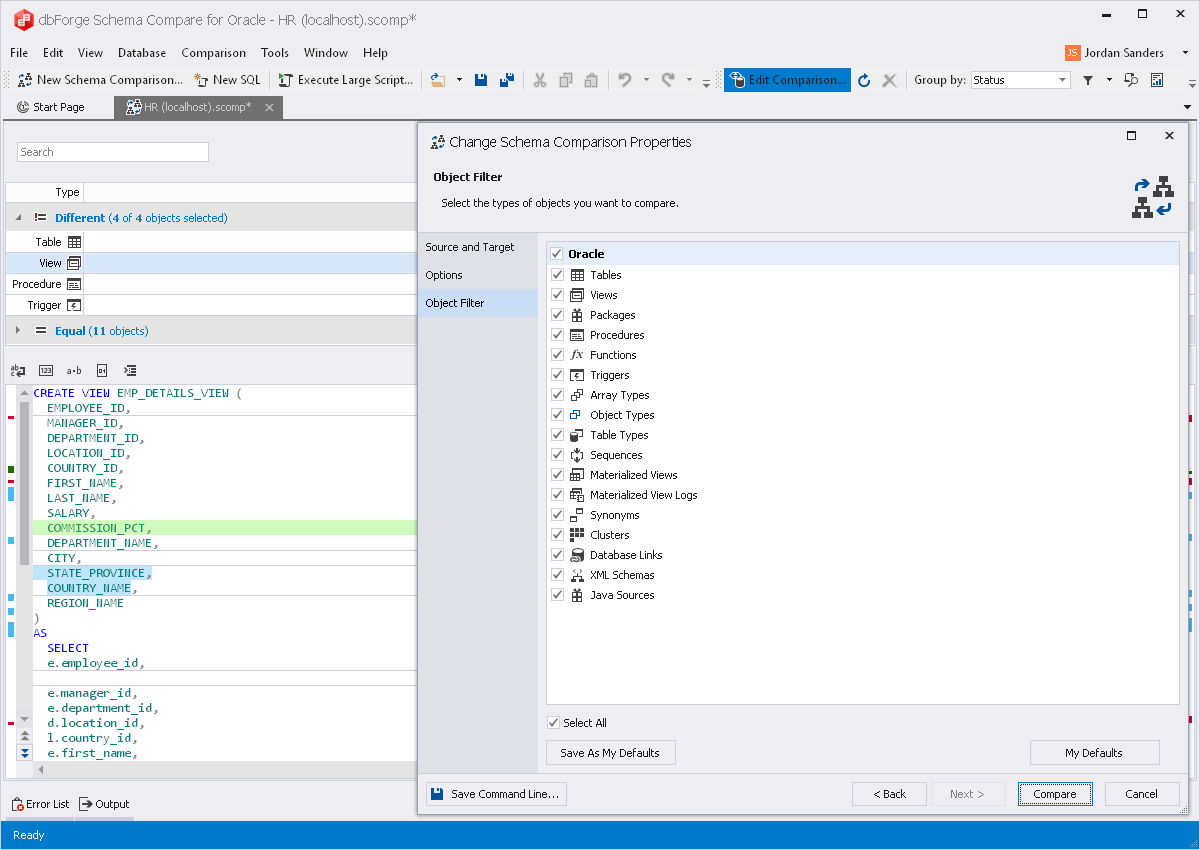Collapse the Different objects group

(18, 218)
